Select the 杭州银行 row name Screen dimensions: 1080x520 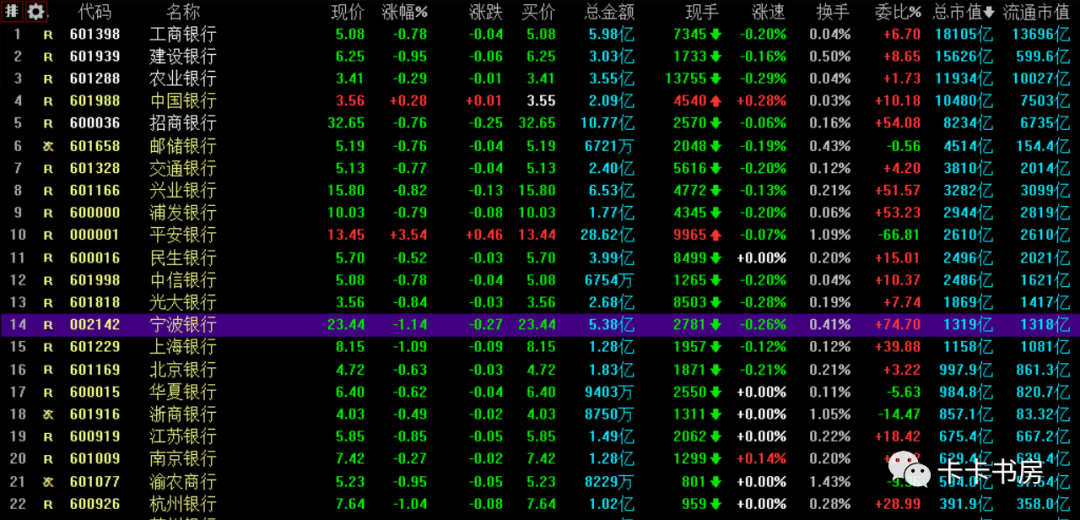(x=182, y=504)
